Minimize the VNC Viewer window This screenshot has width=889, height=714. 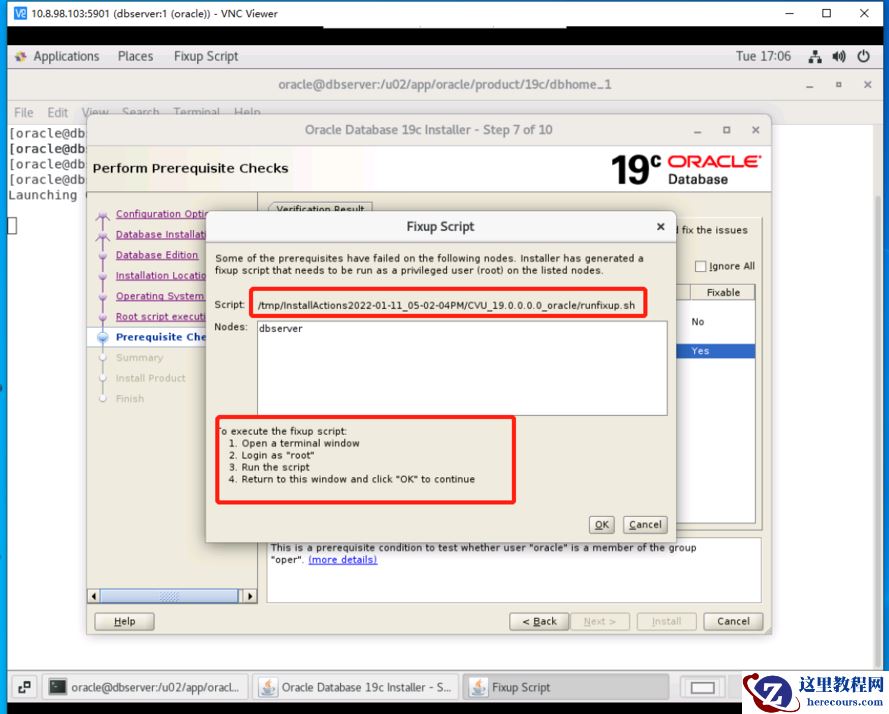pos(789,13)
